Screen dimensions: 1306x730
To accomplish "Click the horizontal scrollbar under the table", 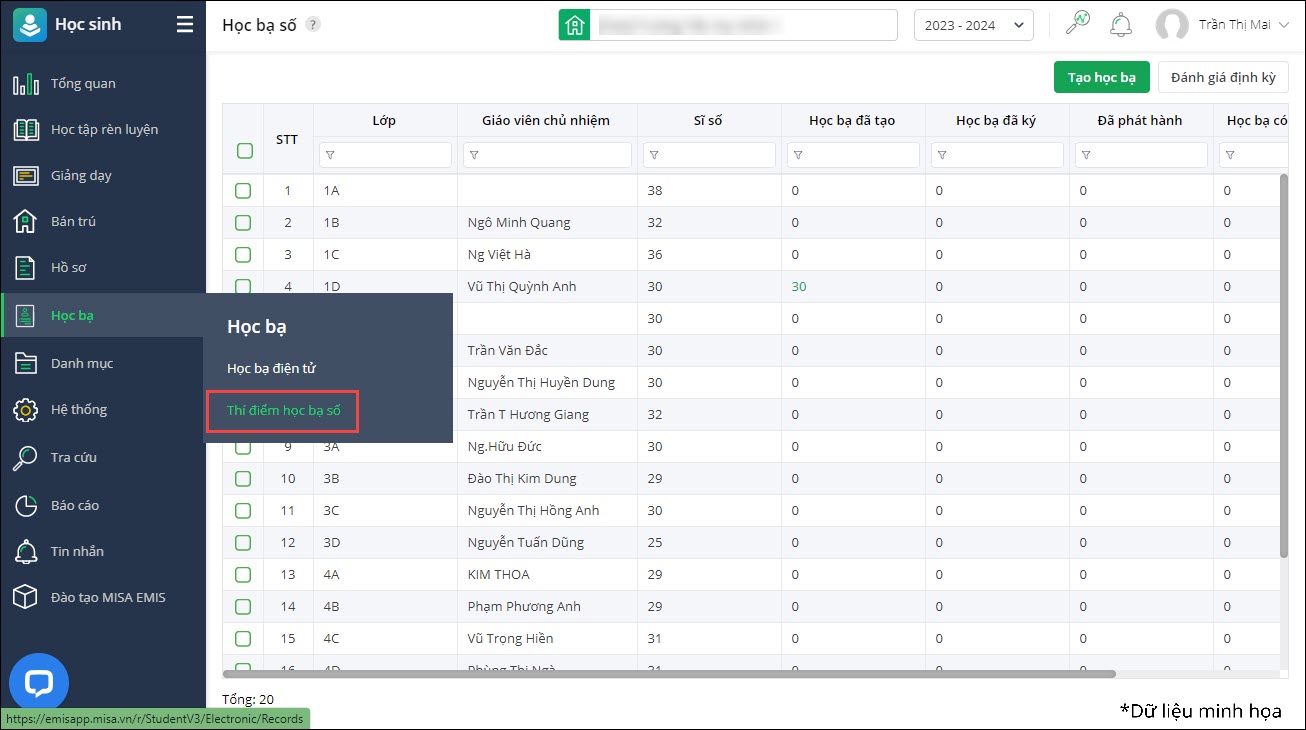I will [669, 674].
